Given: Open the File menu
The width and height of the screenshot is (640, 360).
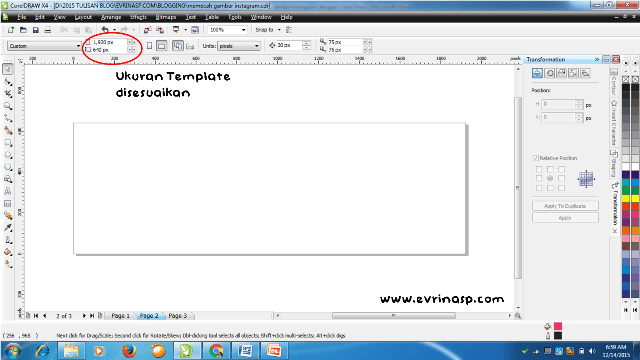Looking at the screenshot, I should (22, 17).
